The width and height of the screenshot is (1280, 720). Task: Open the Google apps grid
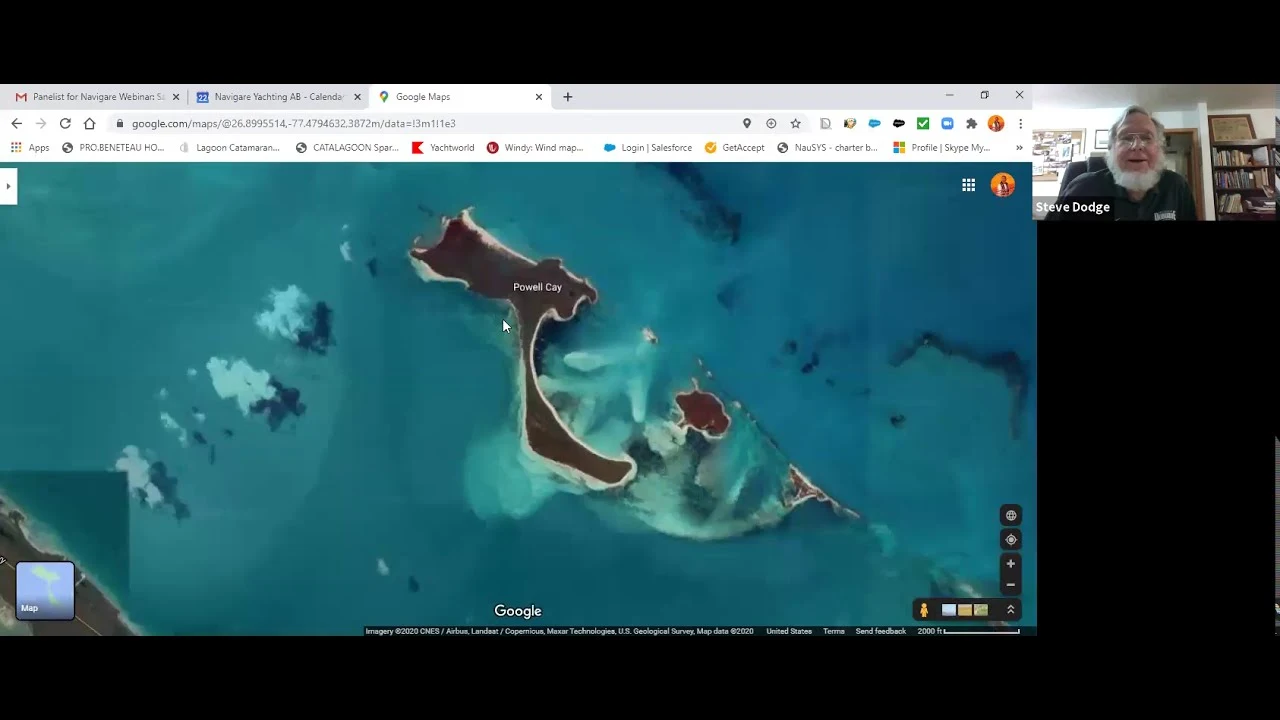968,185
